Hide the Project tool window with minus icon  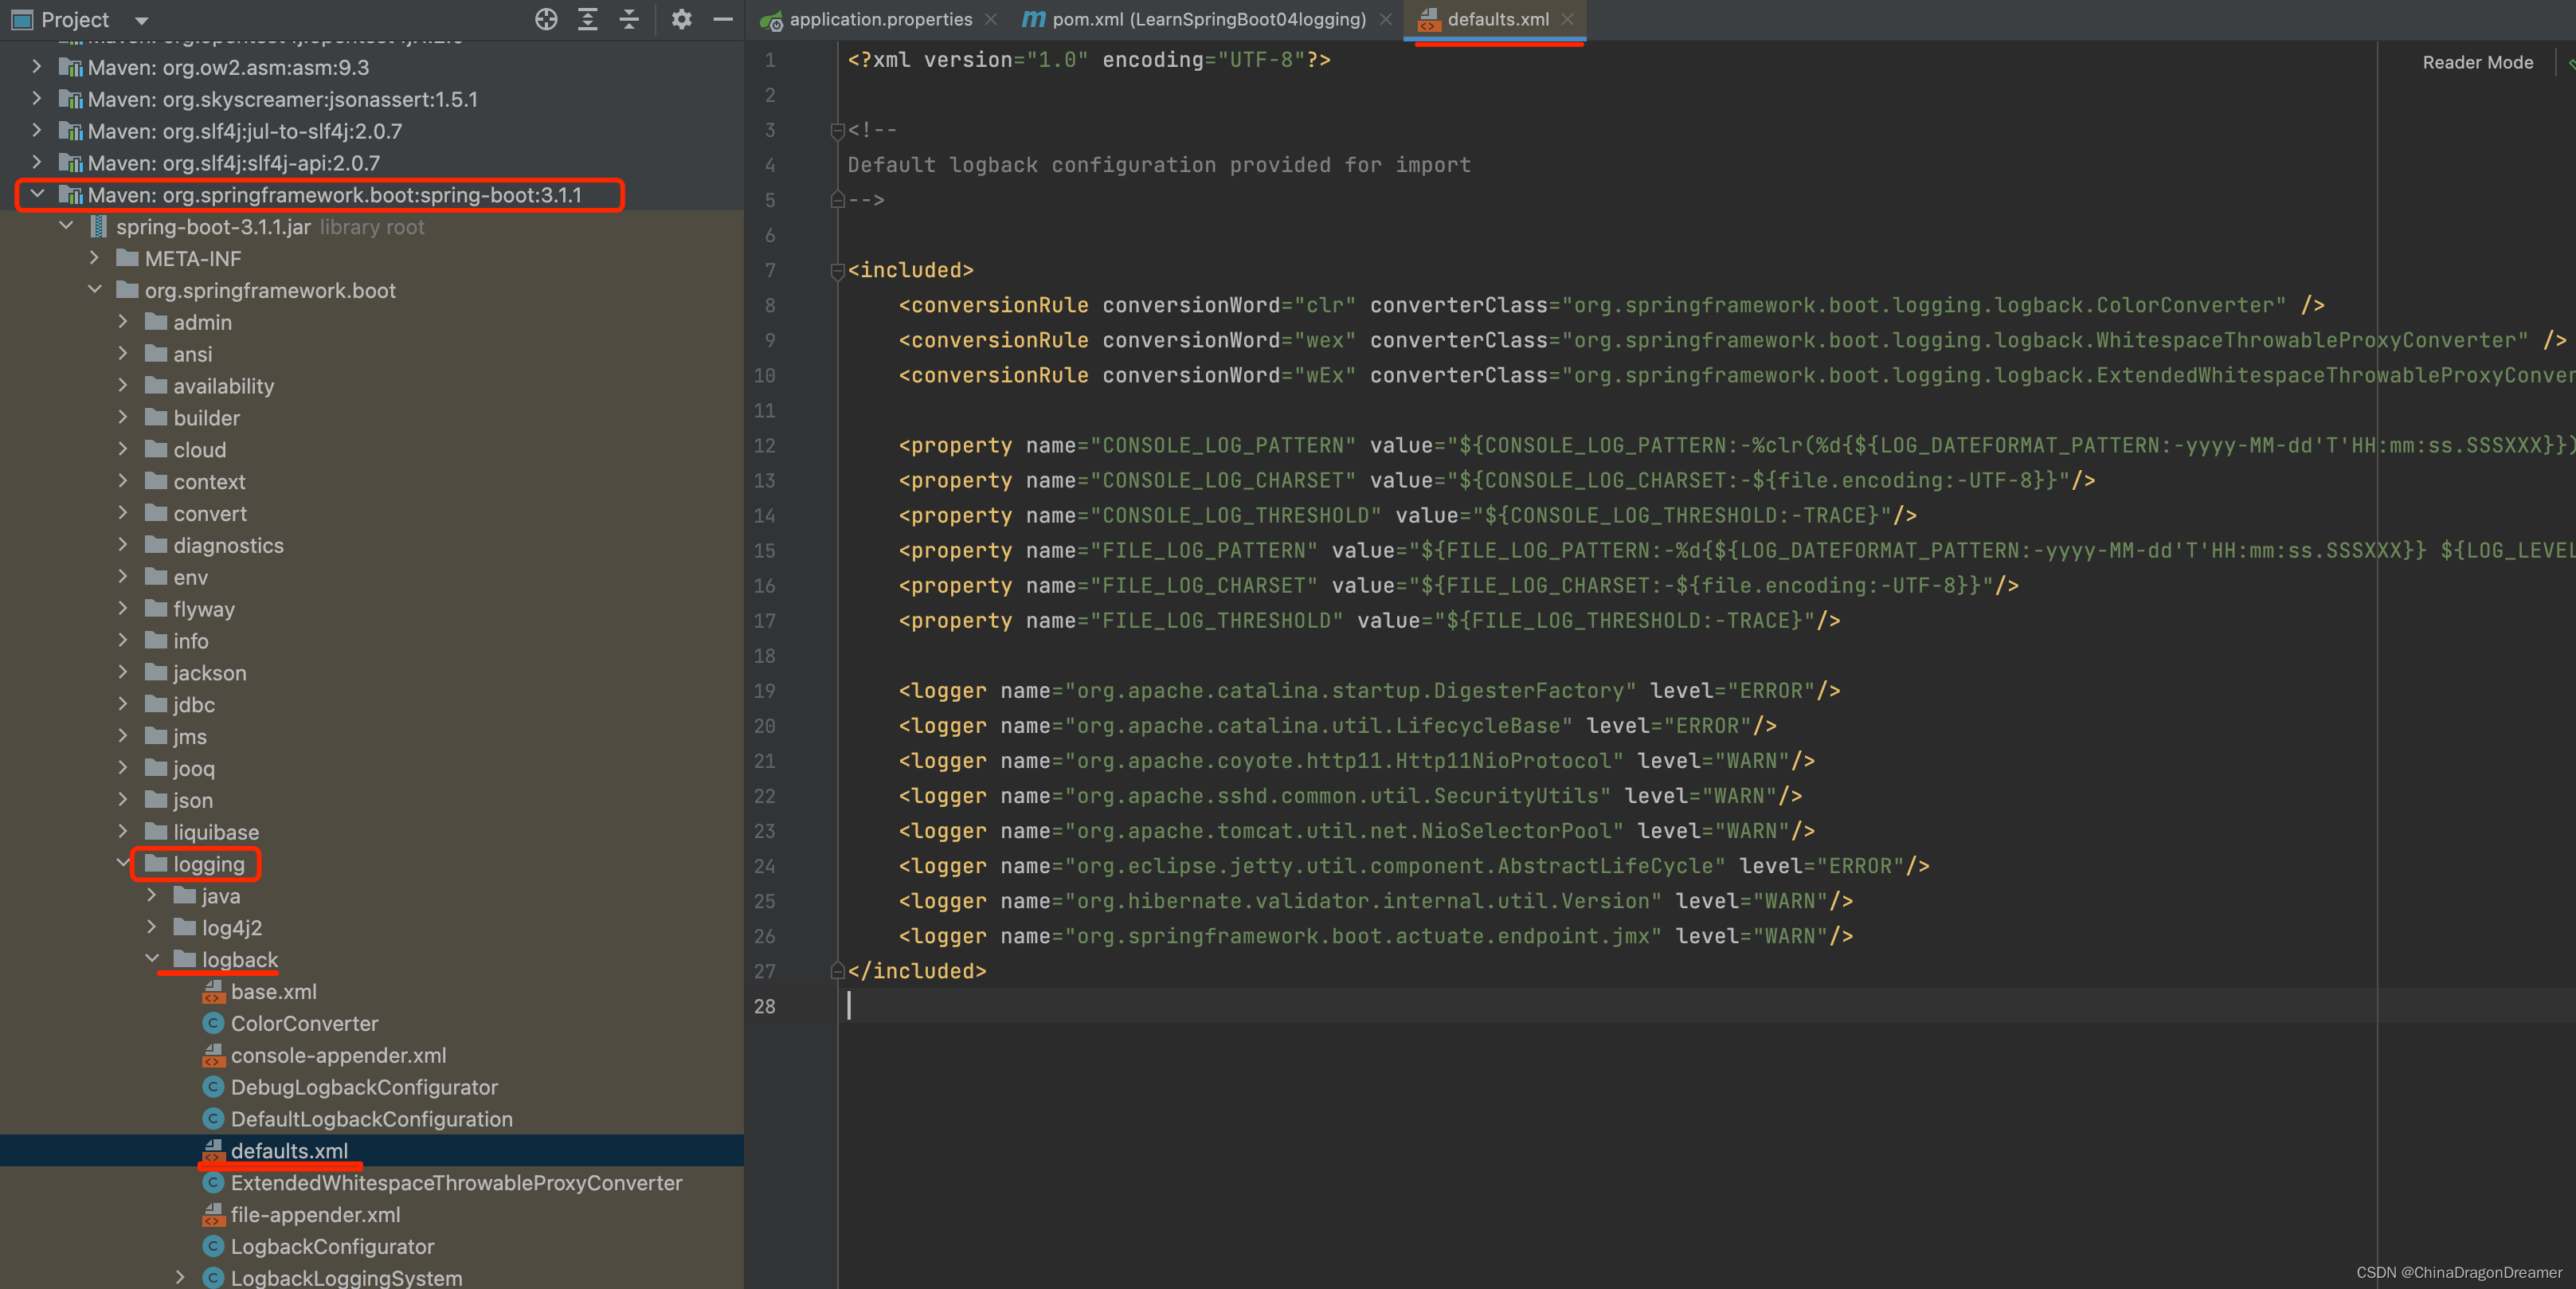tap(723, 19)
